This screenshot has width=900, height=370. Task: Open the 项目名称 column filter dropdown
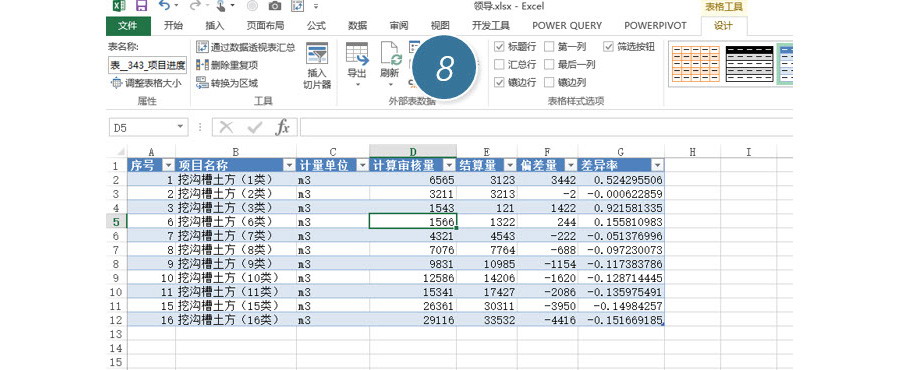point(289,166)
